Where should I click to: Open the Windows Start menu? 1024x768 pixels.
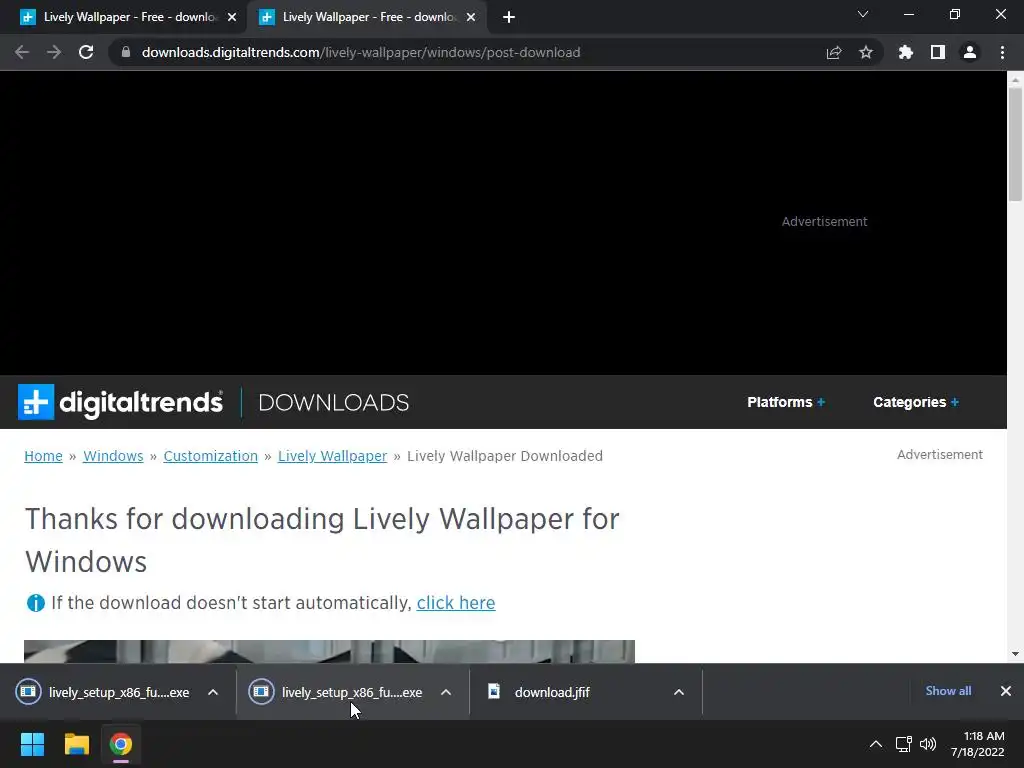click(x=32, y=744)
